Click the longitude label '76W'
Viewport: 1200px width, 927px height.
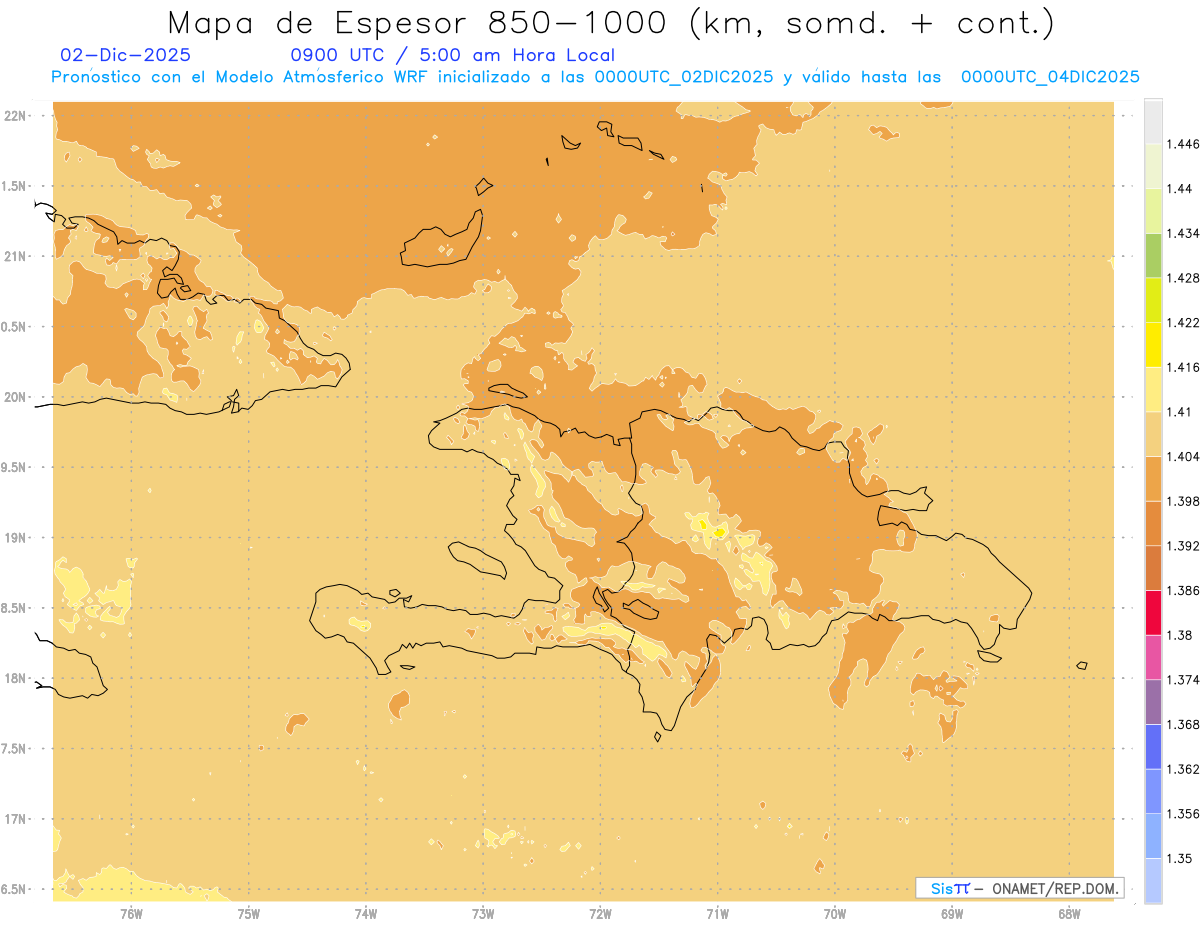pyautogui.click(x=131, y=913)
